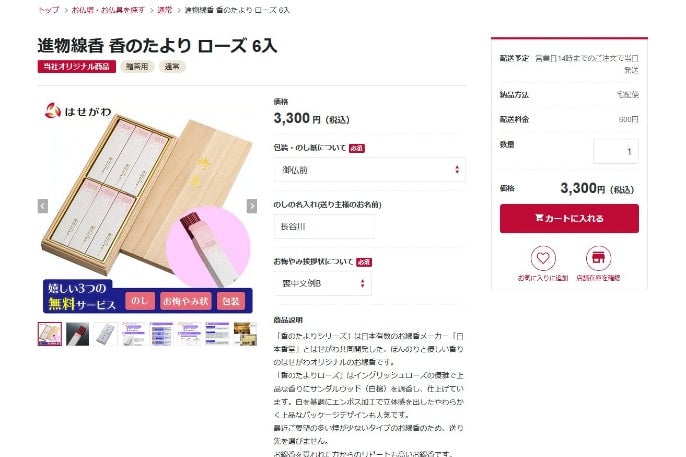Select the 贈答用 tag
686x457 pixels.
tap(137, 66)
